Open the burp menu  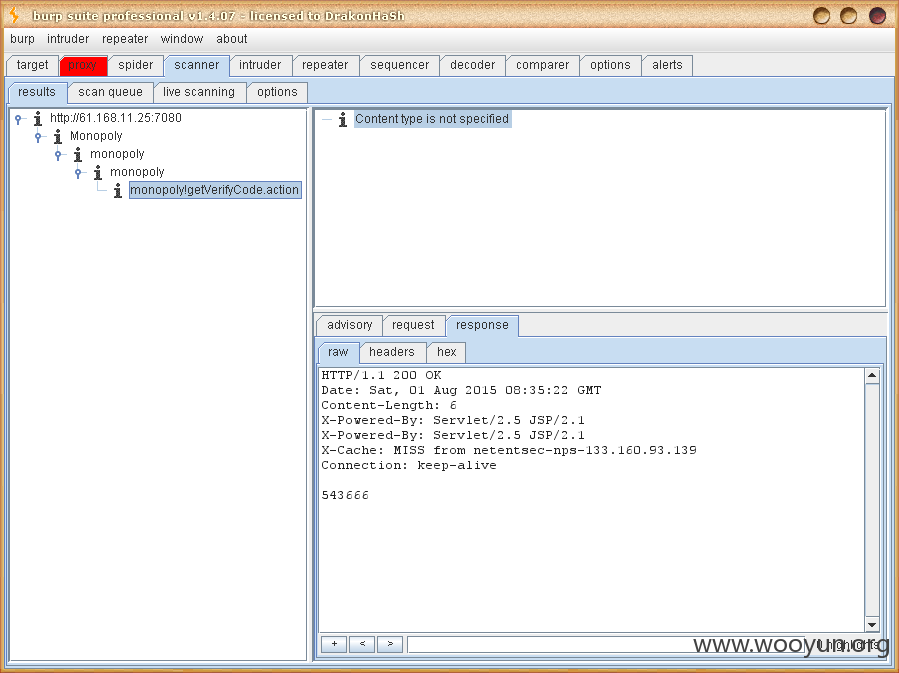(x=22, y=39)
